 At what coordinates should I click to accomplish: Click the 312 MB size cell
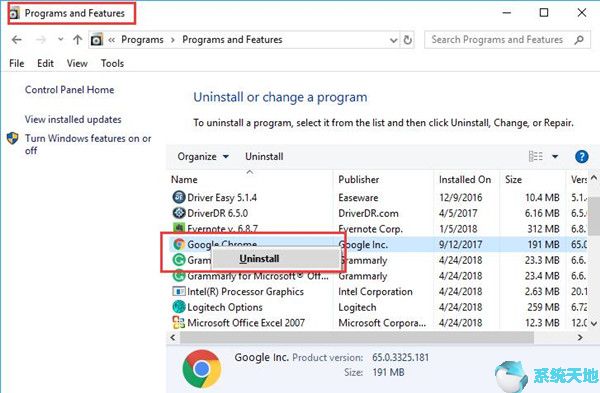(543, 229)
